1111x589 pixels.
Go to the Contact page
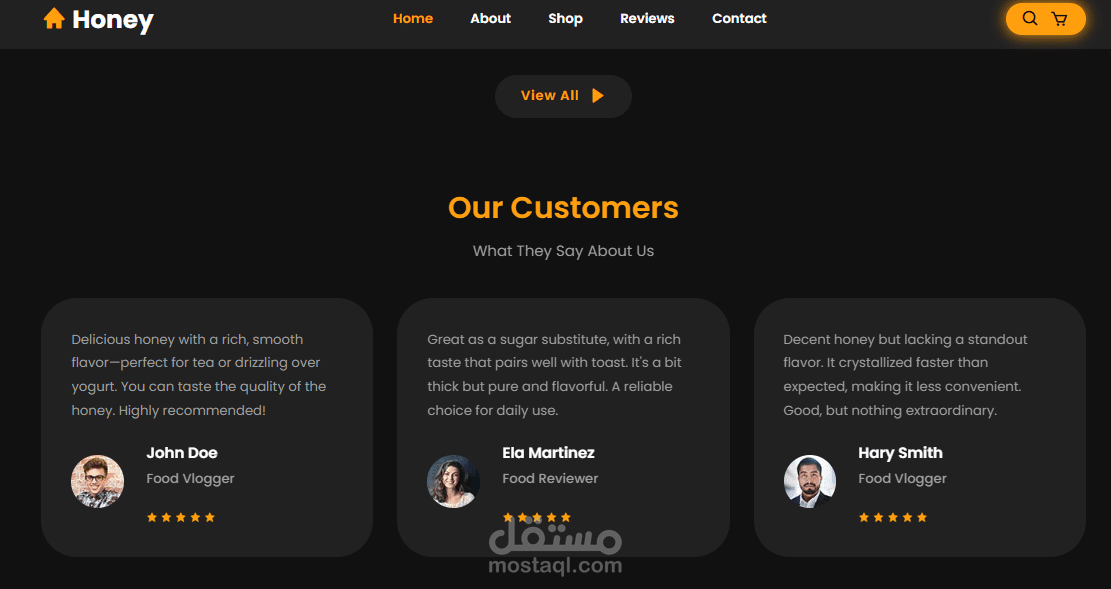click(739, 18)
